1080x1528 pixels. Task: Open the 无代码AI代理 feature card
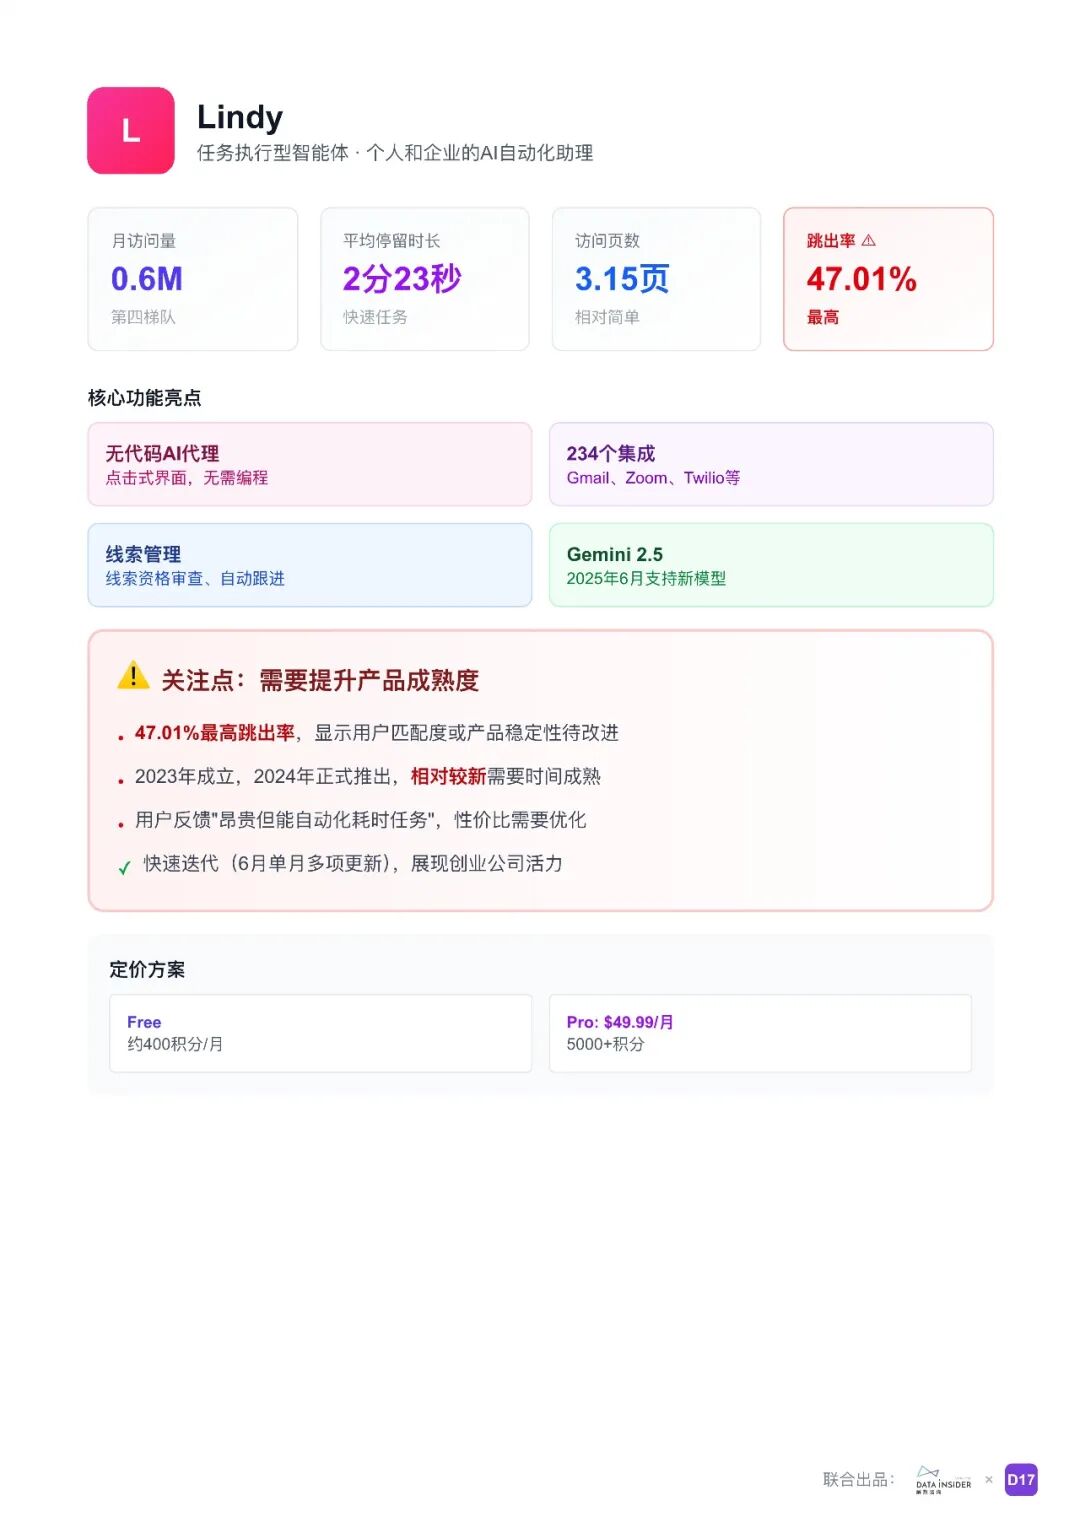310,464
